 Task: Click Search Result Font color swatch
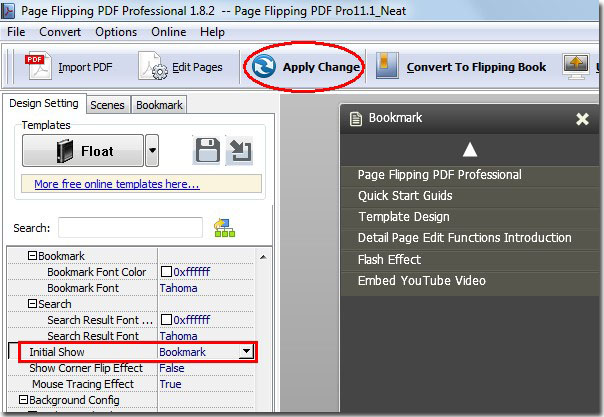[x=166, y=320]
